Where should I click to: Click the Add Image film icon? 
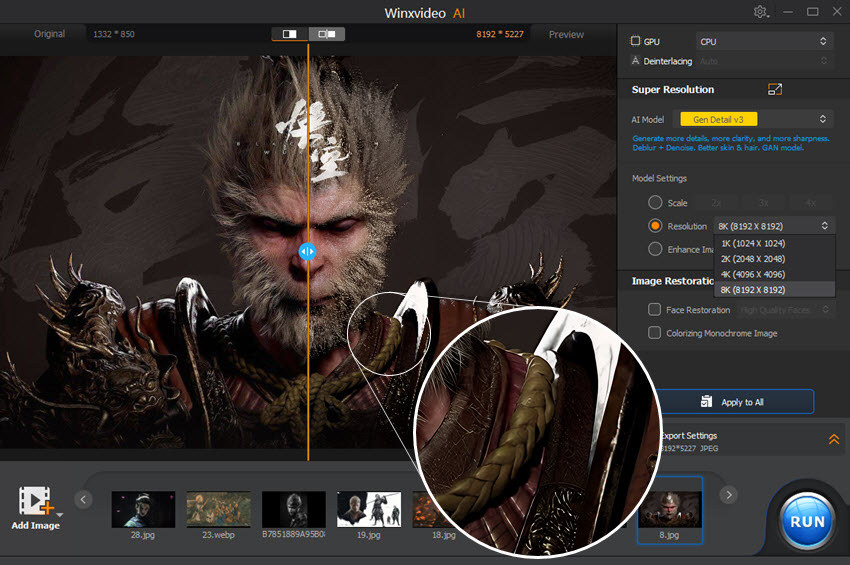pyautogui.click(x=34, y=500)
